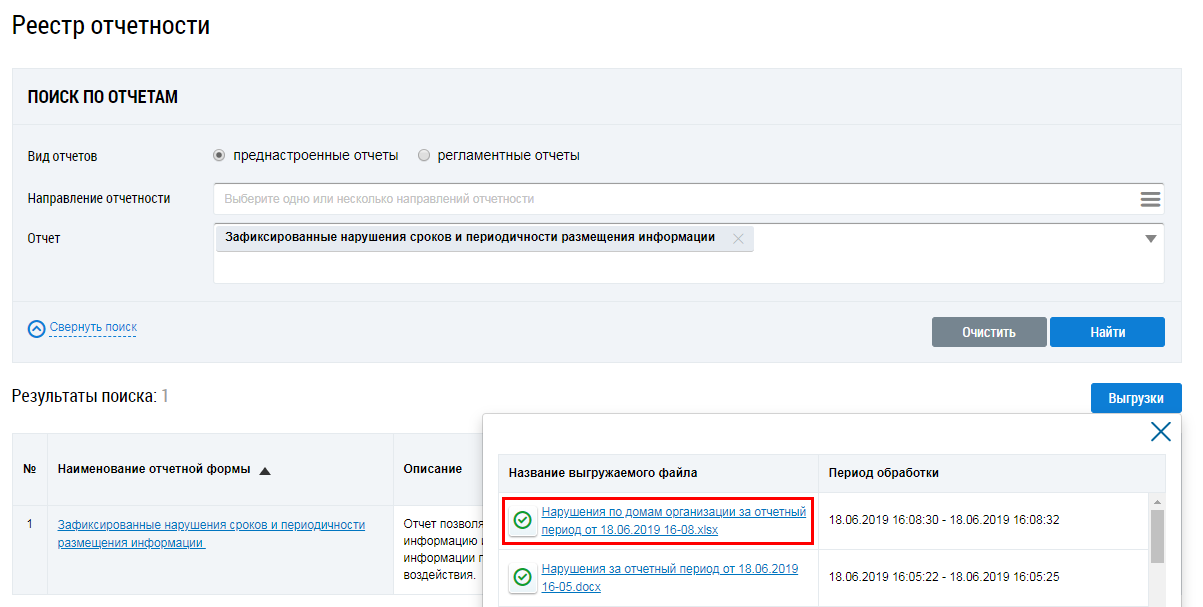
Task: Open the Выгрузки panel button
Action: click(x=1136, y=398)
